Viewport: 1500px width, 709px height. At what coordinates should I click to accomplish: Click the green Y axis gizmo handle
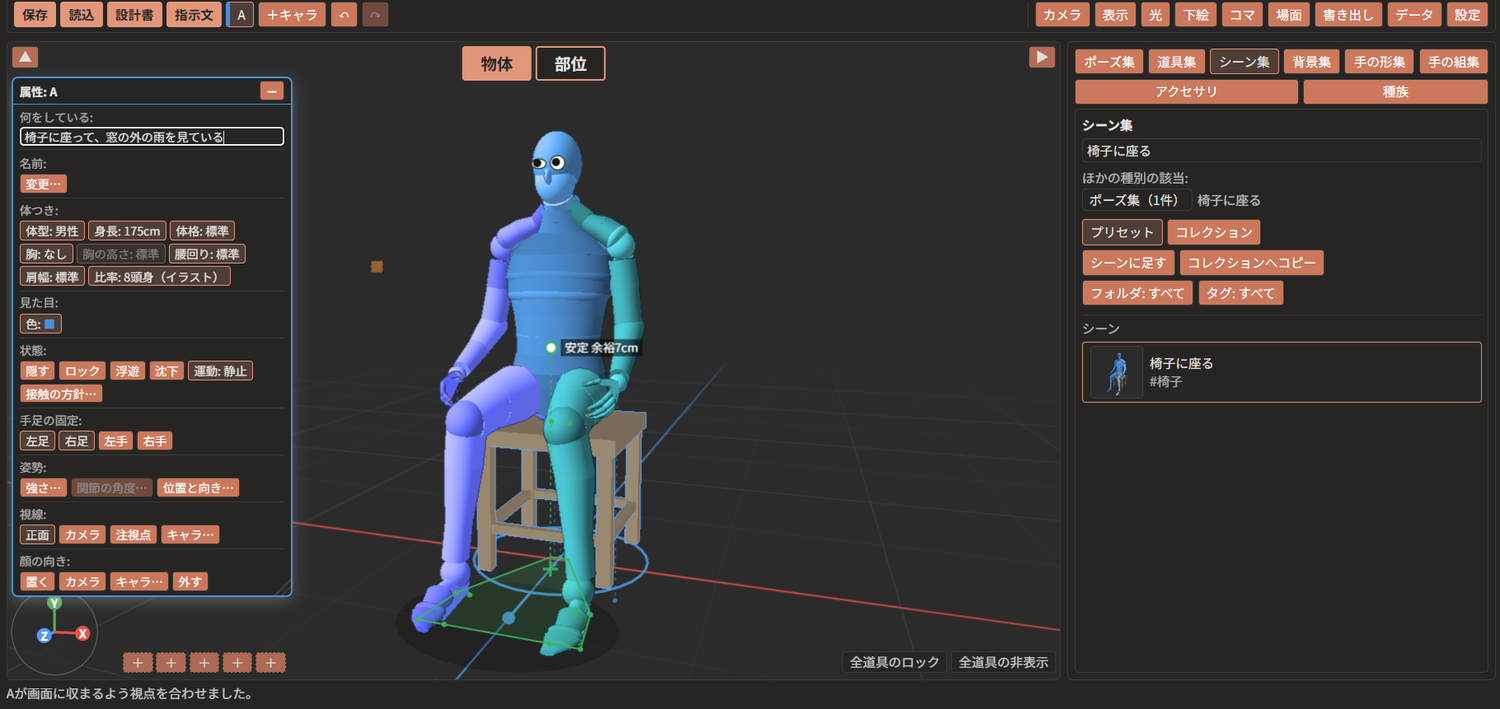pos(55,603)
